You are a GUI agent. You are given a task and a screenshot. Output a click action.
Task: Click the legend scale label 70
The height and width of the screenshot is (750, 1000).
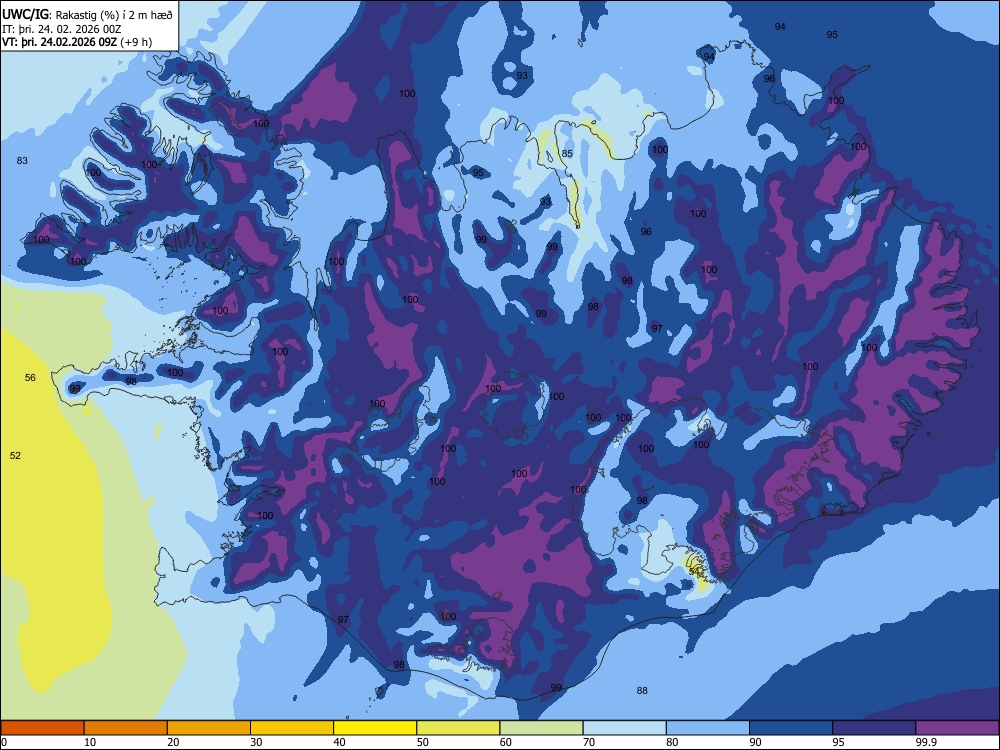(589, 742)
